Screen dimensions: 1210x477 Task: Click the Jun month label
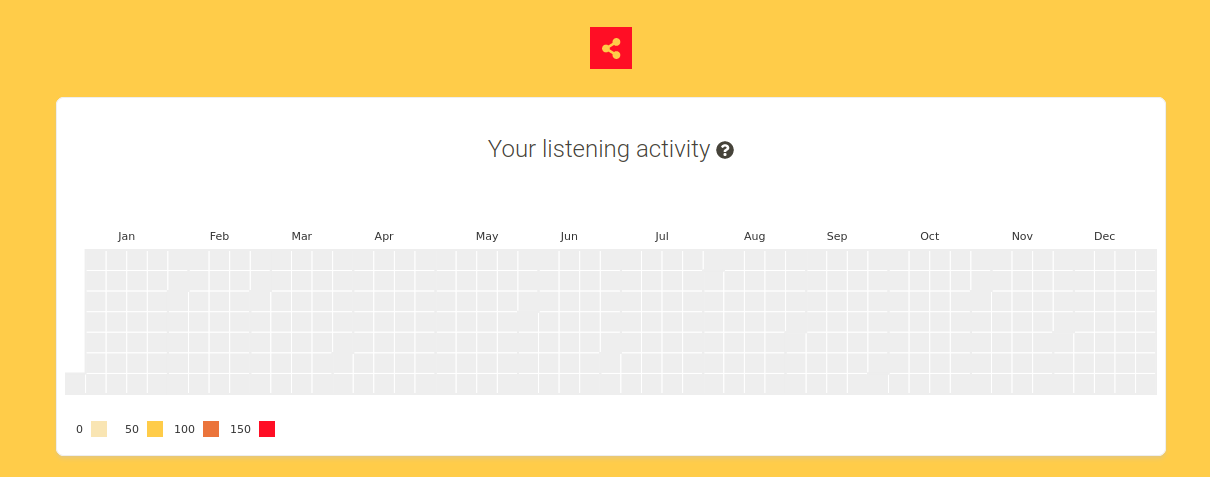tap(569, 237)
